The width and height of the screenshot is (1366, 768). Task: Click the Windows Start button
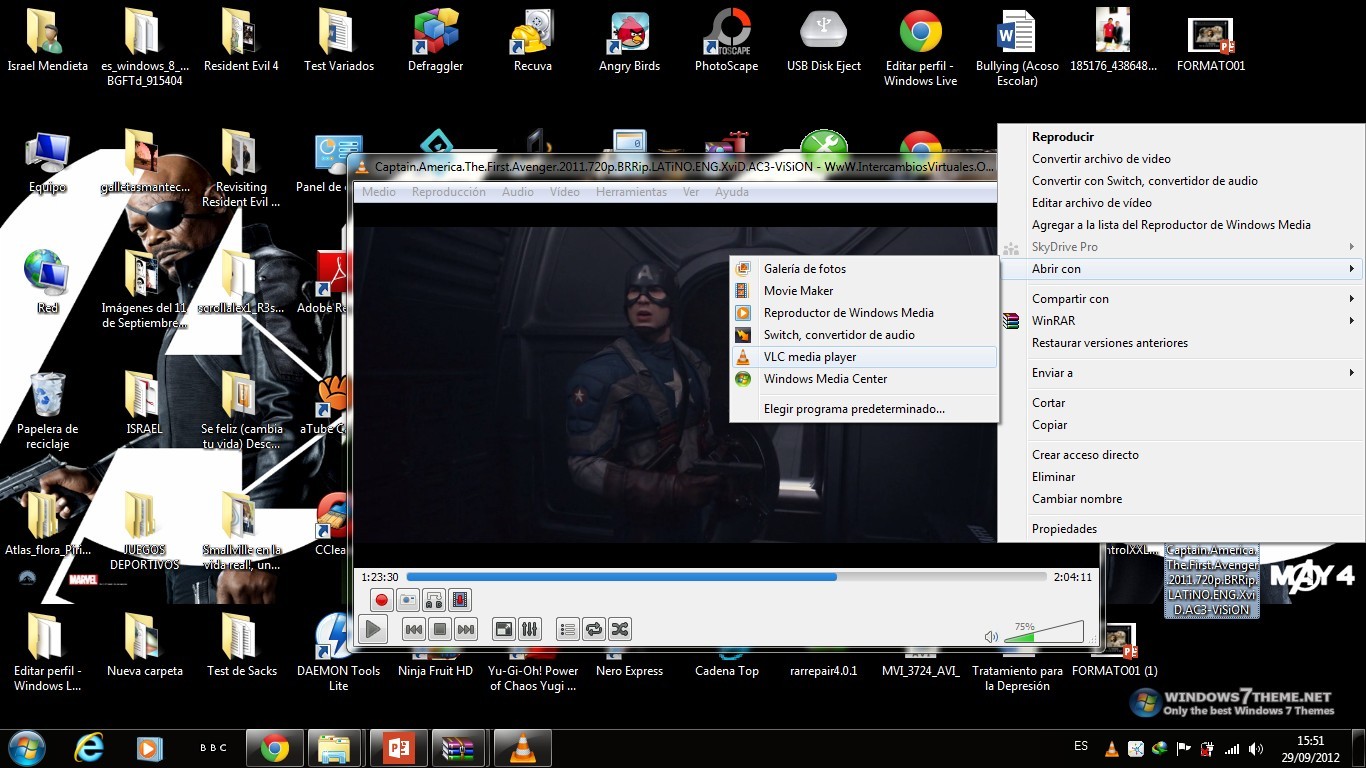click(26, 748)
